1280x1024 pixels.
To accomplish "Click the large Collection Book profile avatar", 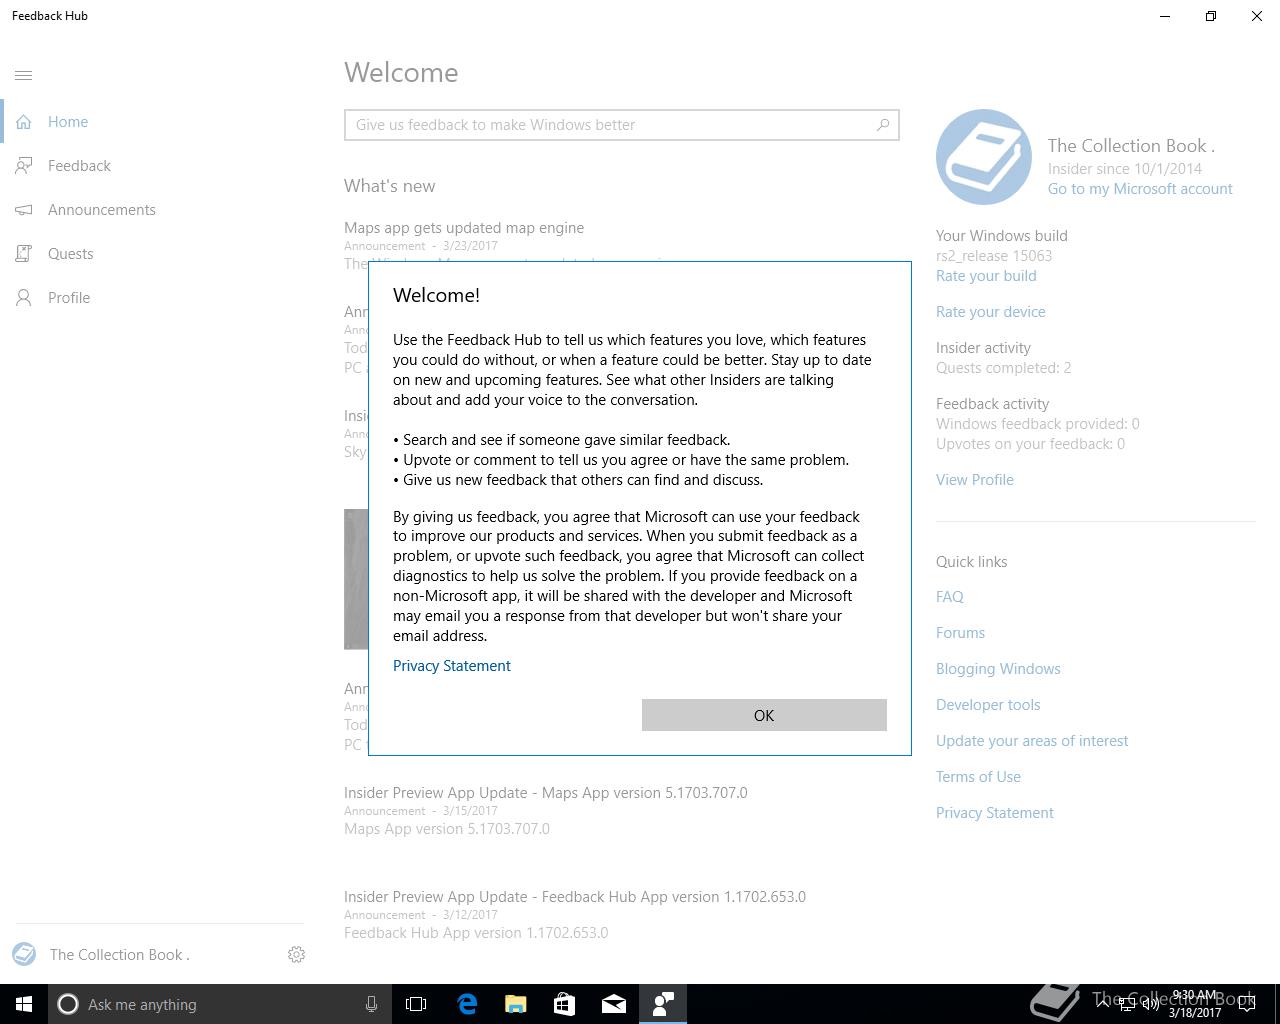I will click(x=984, y=157).
